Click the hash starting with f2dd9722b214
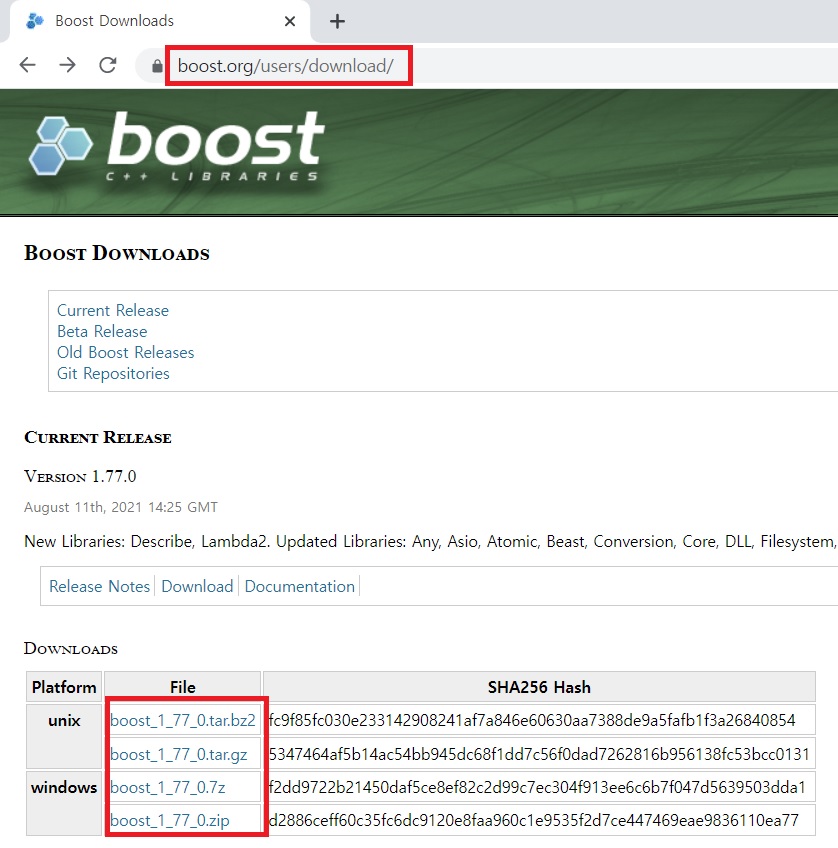 pyautogui.click(x=537, y=787)
